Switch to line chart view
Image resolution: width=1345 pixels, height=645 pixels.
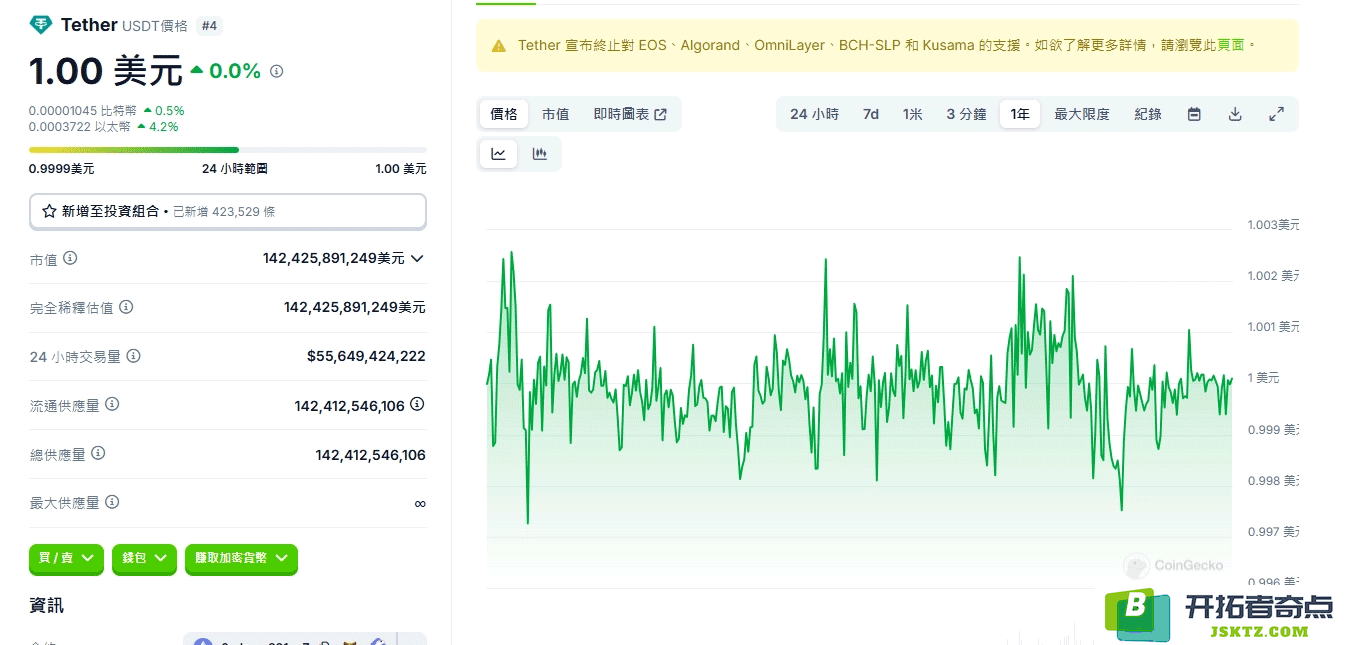tap(498, 154)
